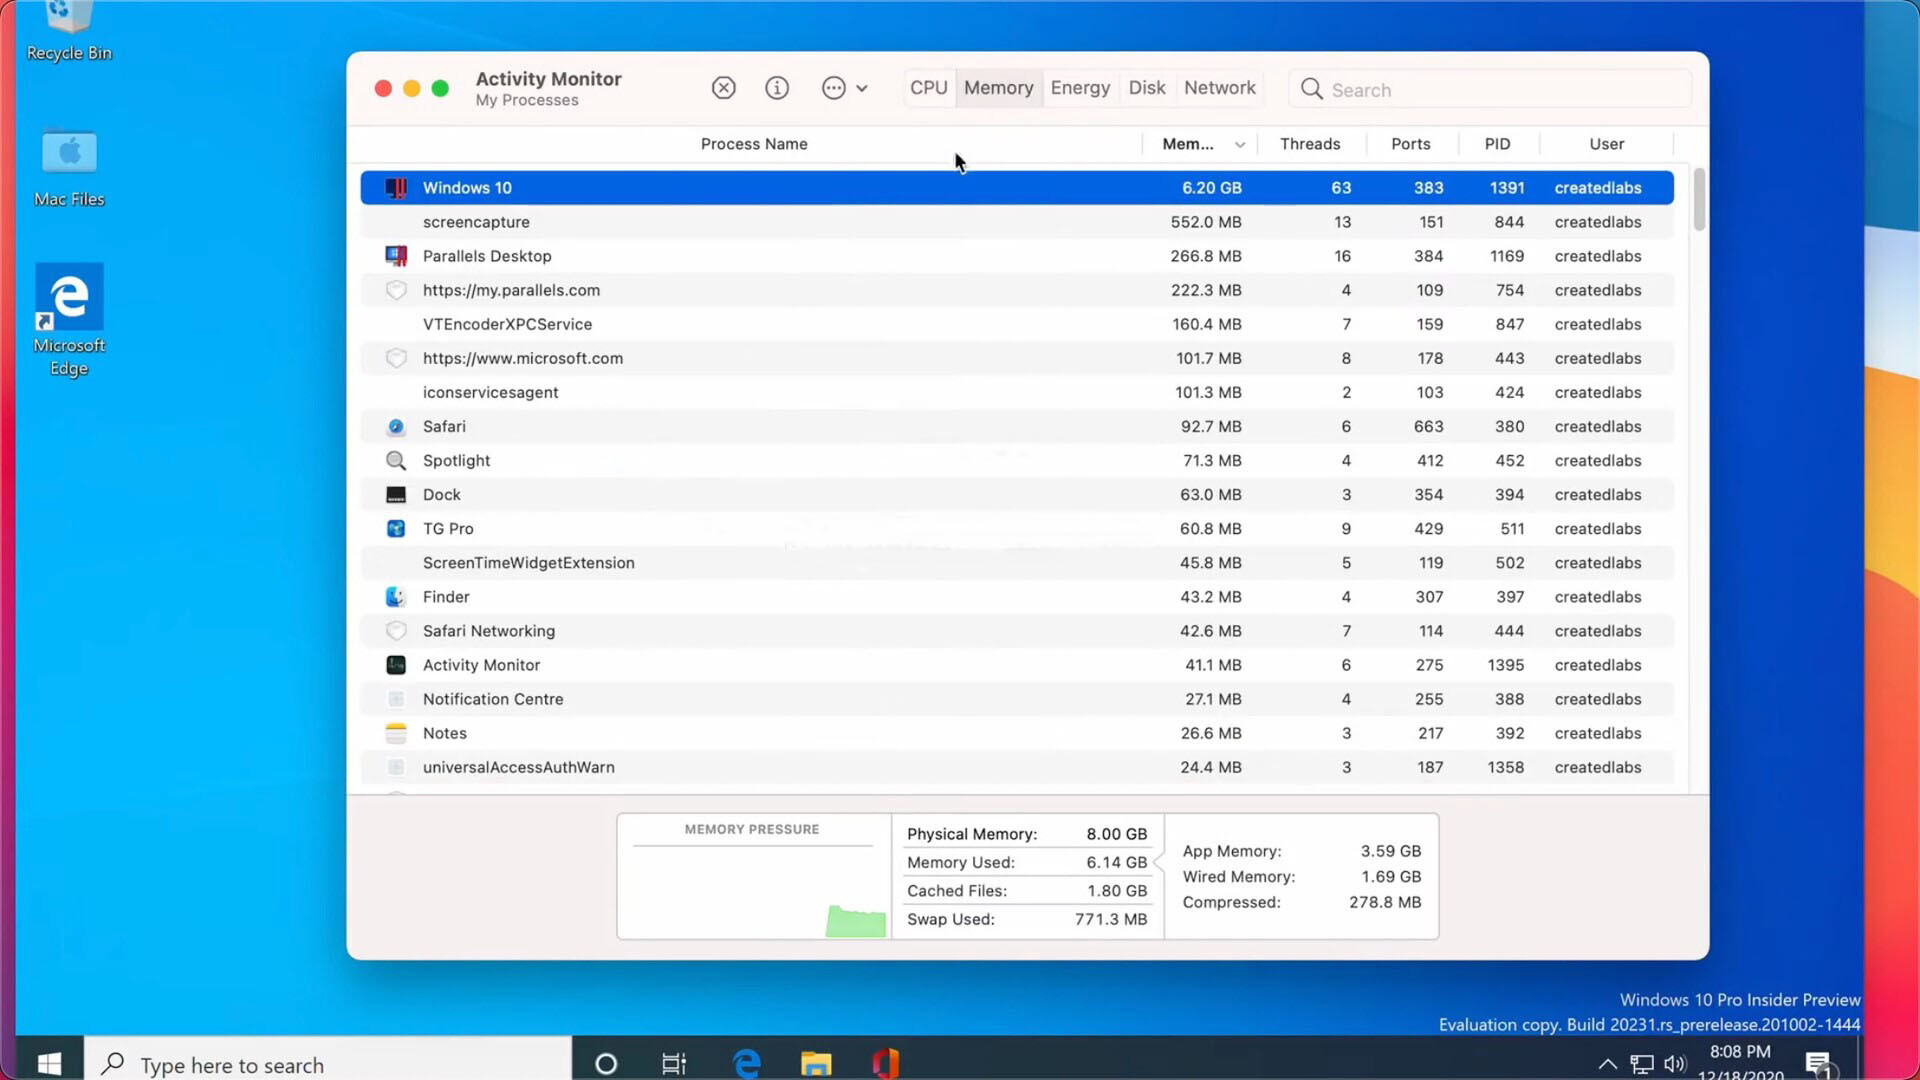
Task: Click inside the Activity Monitor search field
Action: point(1450,89)
